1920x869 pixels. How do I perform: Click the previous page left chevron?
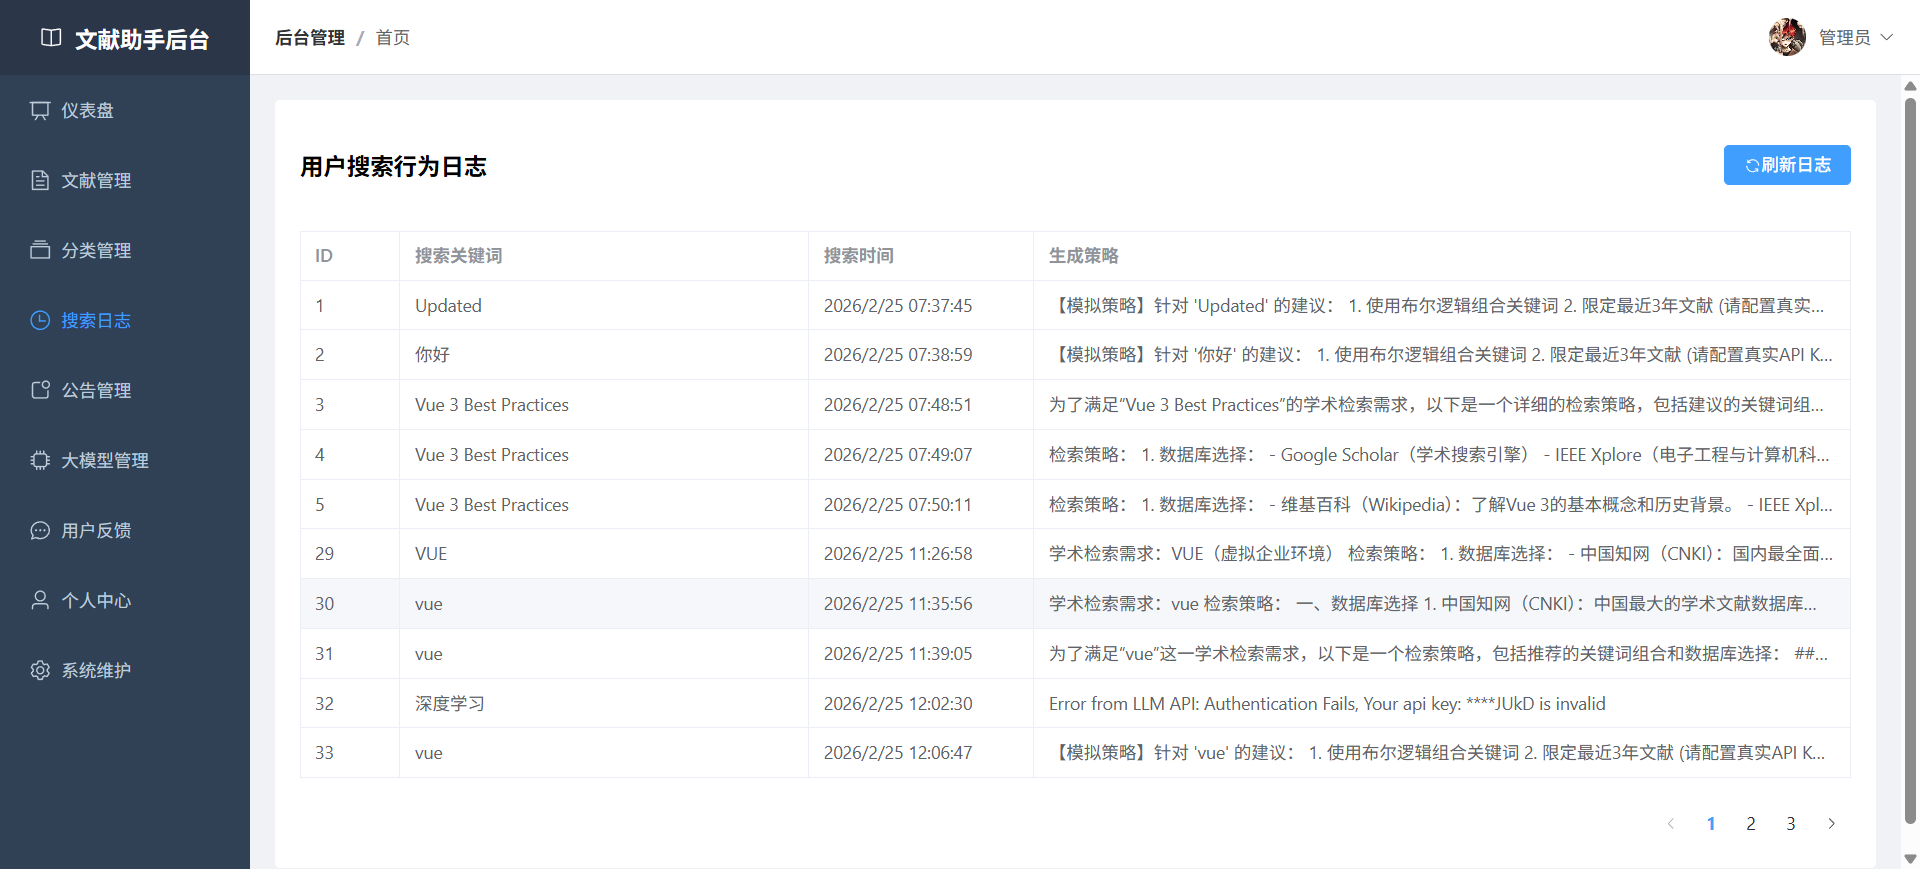pyautogui.click(x=1671, y=824)
